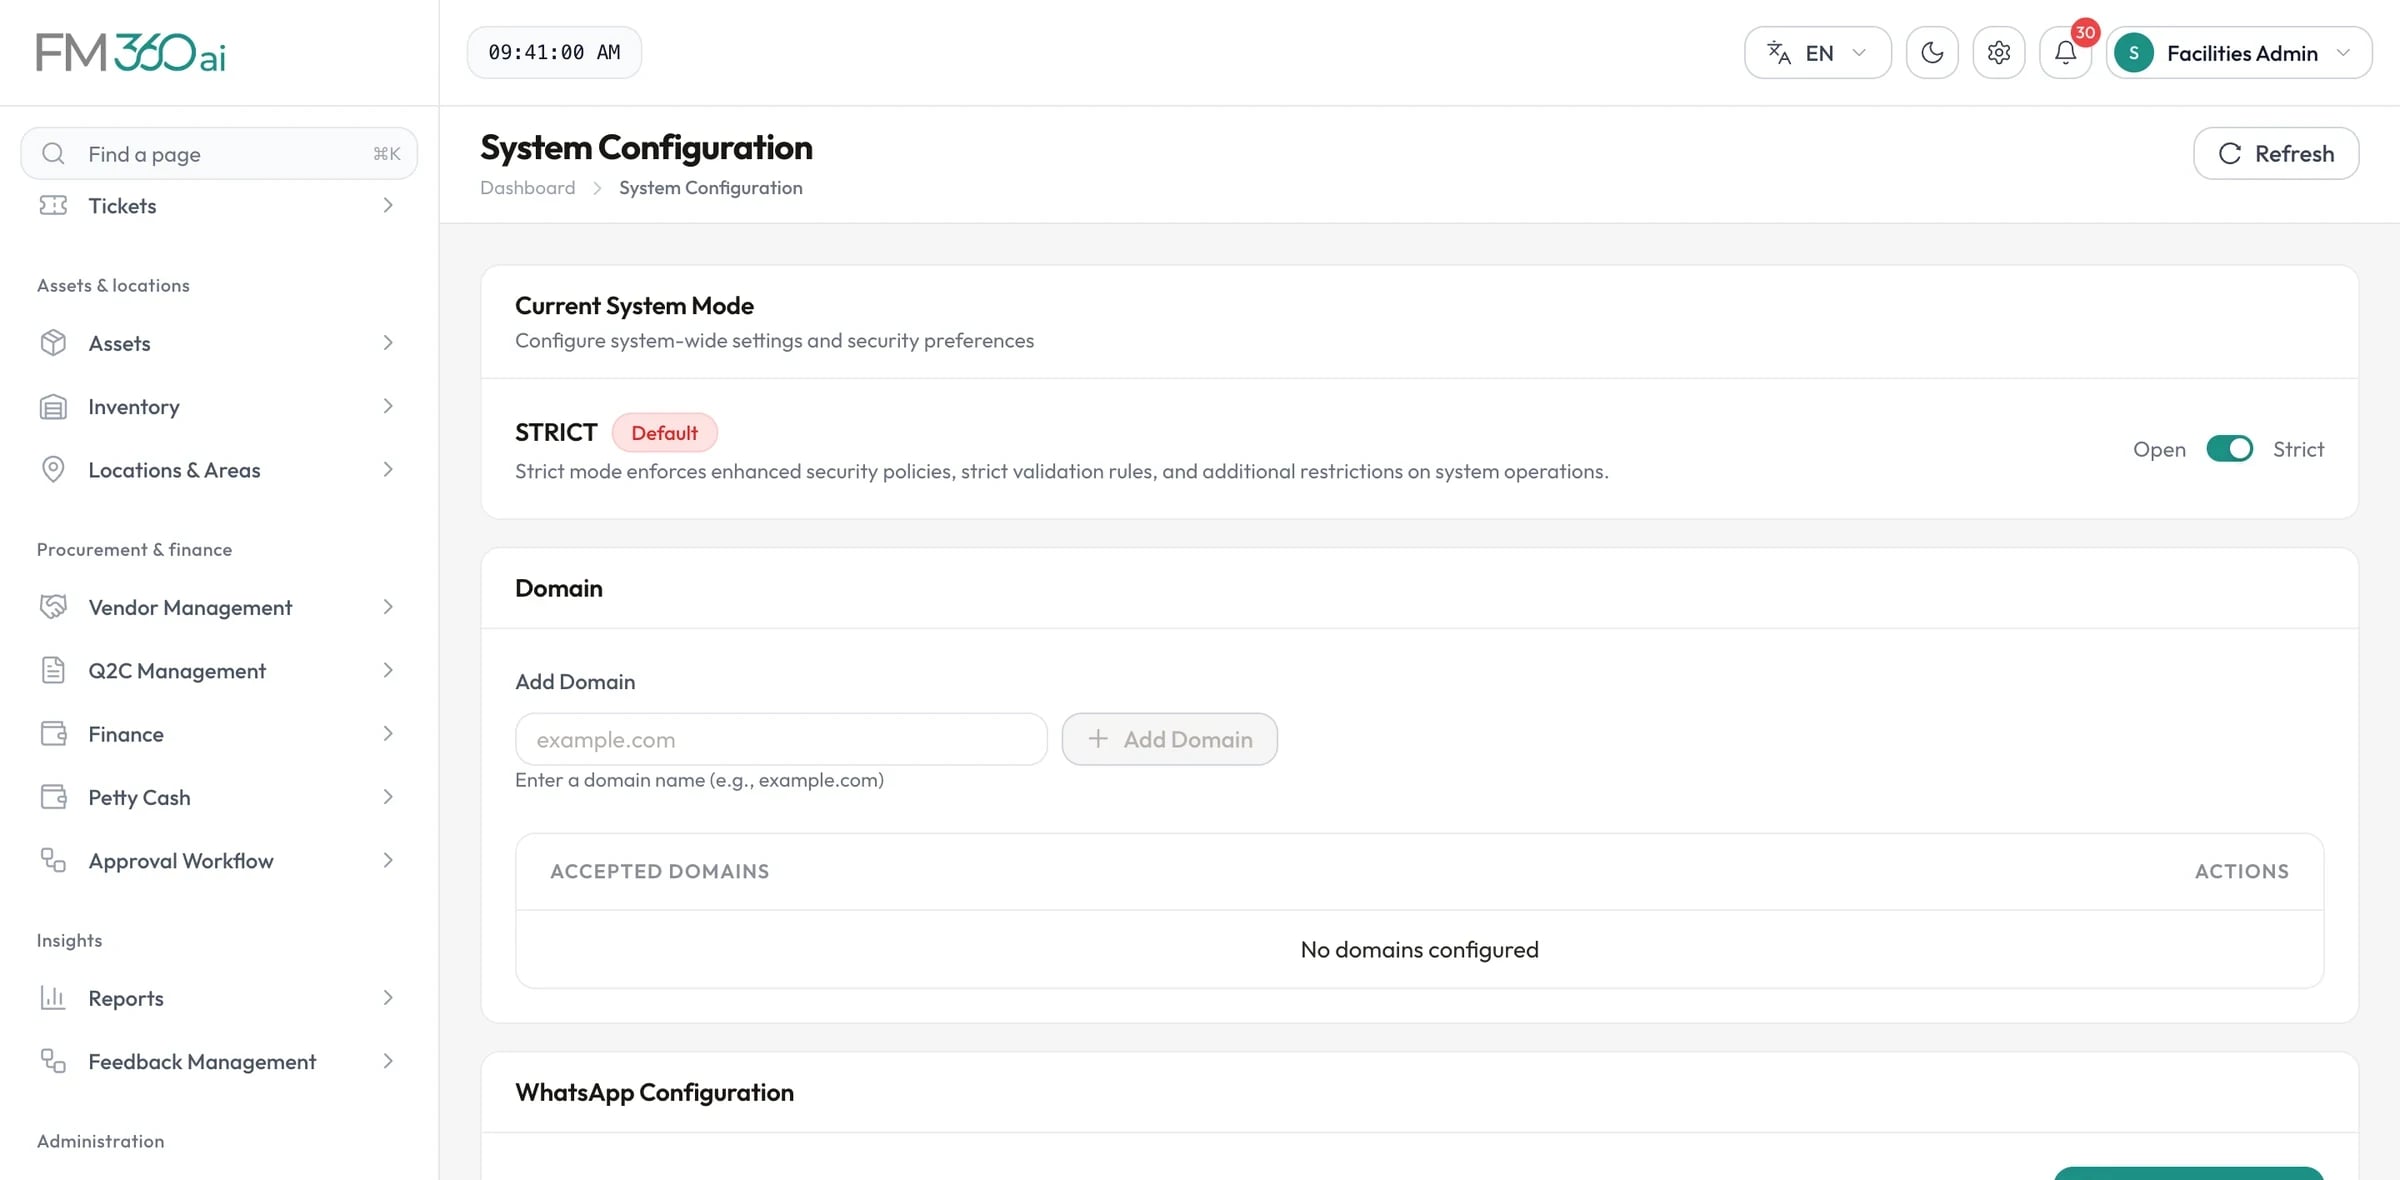Click the System Configuration breadcrumb
The width and height of the screenshot is (2400, 1180).
(710, 188)
